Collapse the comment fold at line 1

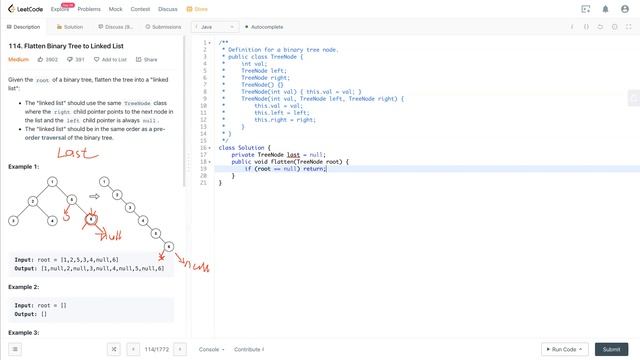click(210, 43)
